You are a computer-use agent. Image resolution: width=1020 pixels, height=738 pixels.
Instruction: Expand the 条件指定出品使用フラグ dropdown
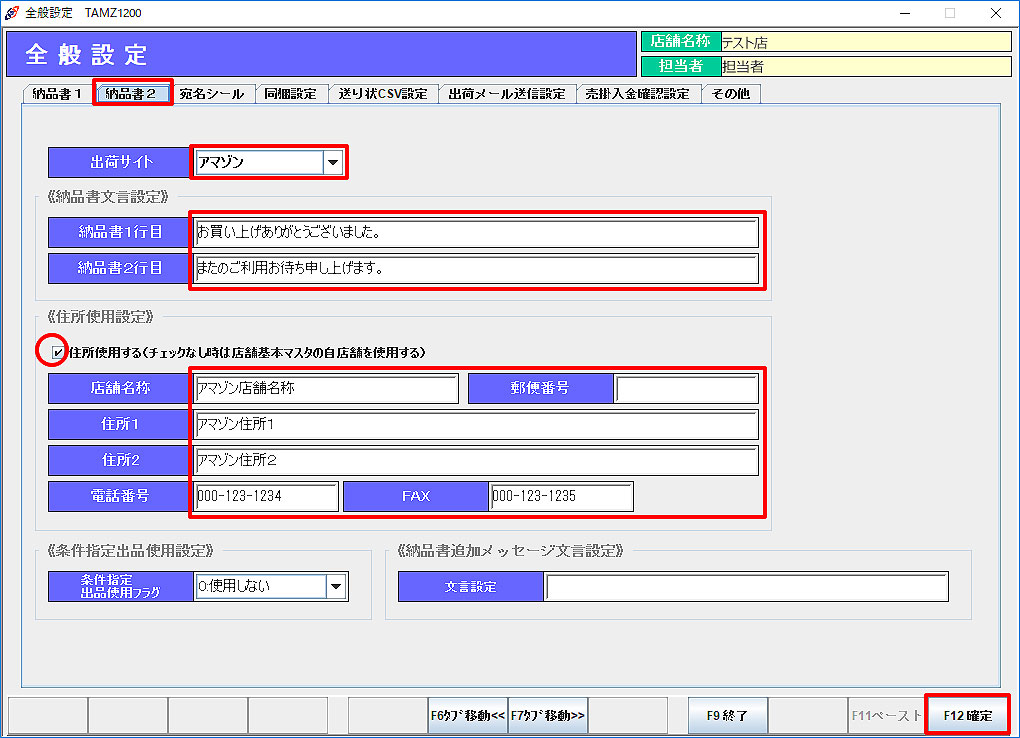point(336,587)
